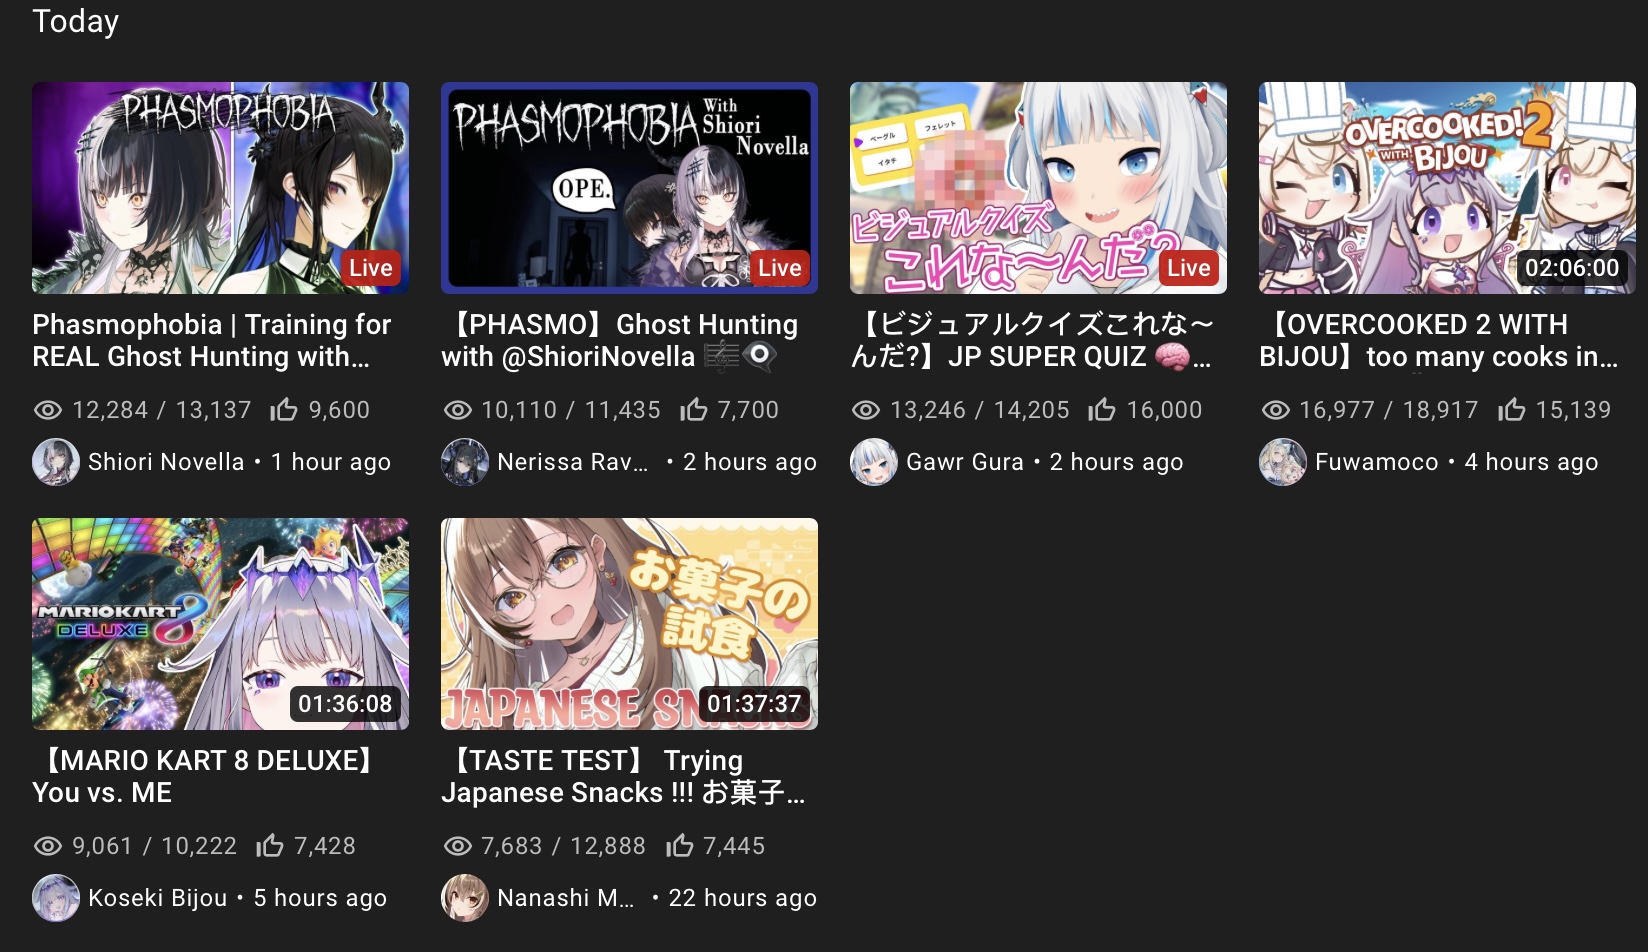Click thumbs-up icon beside 15,139 likes
1648x952 pixels.
[x=1512, y=409]
